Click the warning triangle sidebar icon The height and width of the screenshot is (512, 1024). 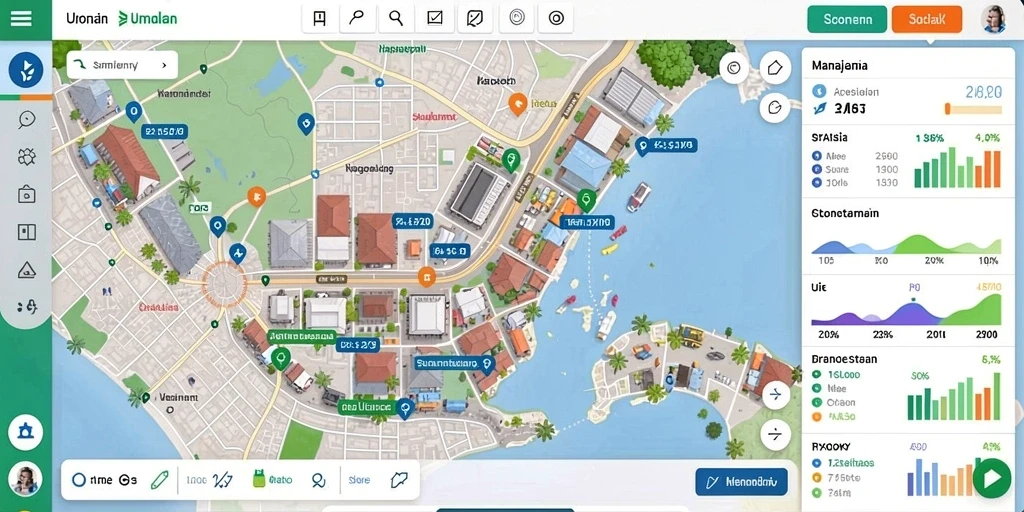coord(26,269)
